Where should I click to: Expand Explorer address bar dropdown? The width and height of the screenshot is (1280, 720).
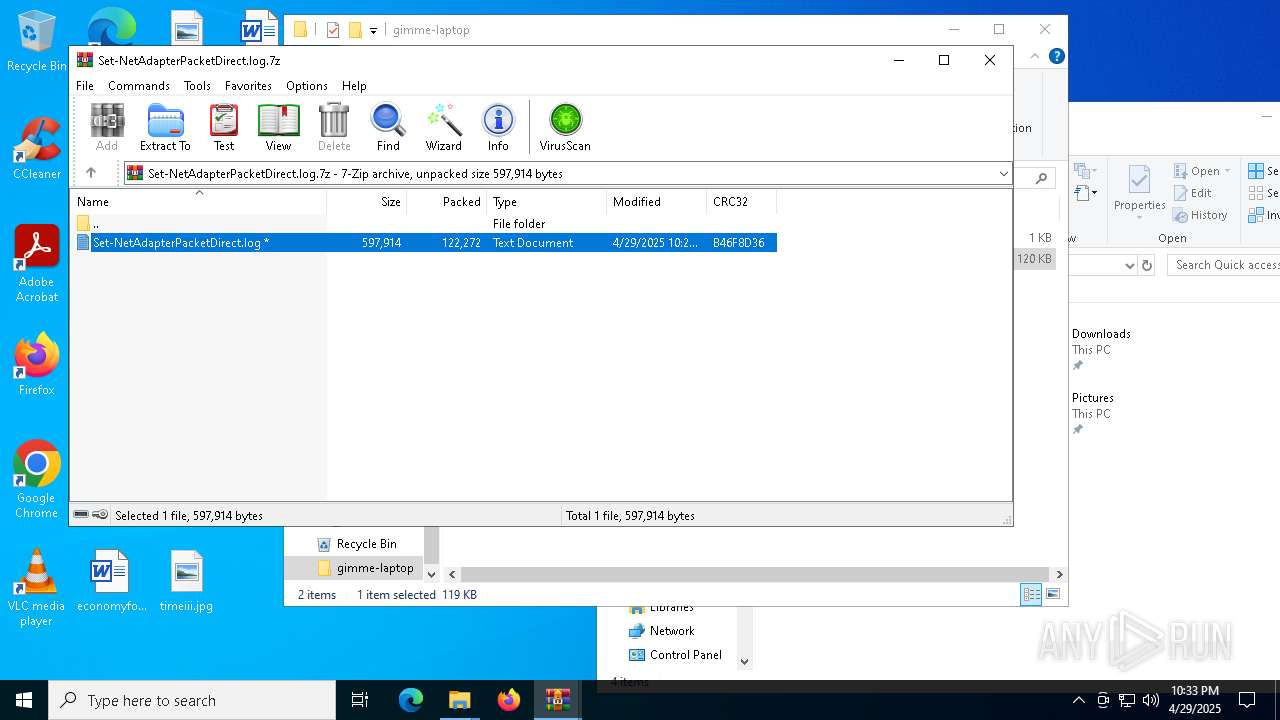point(1130,265)
